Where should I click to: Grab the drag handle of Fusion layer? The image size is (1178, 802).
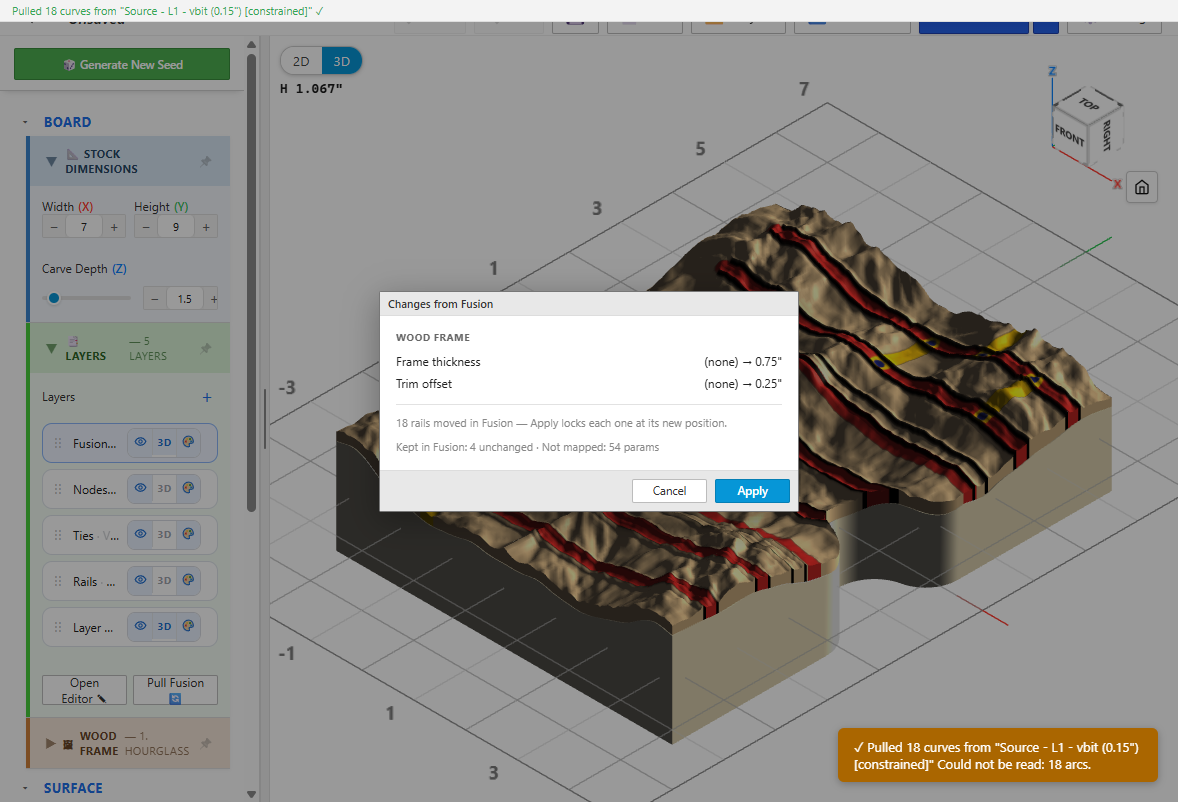pos(58,443)
